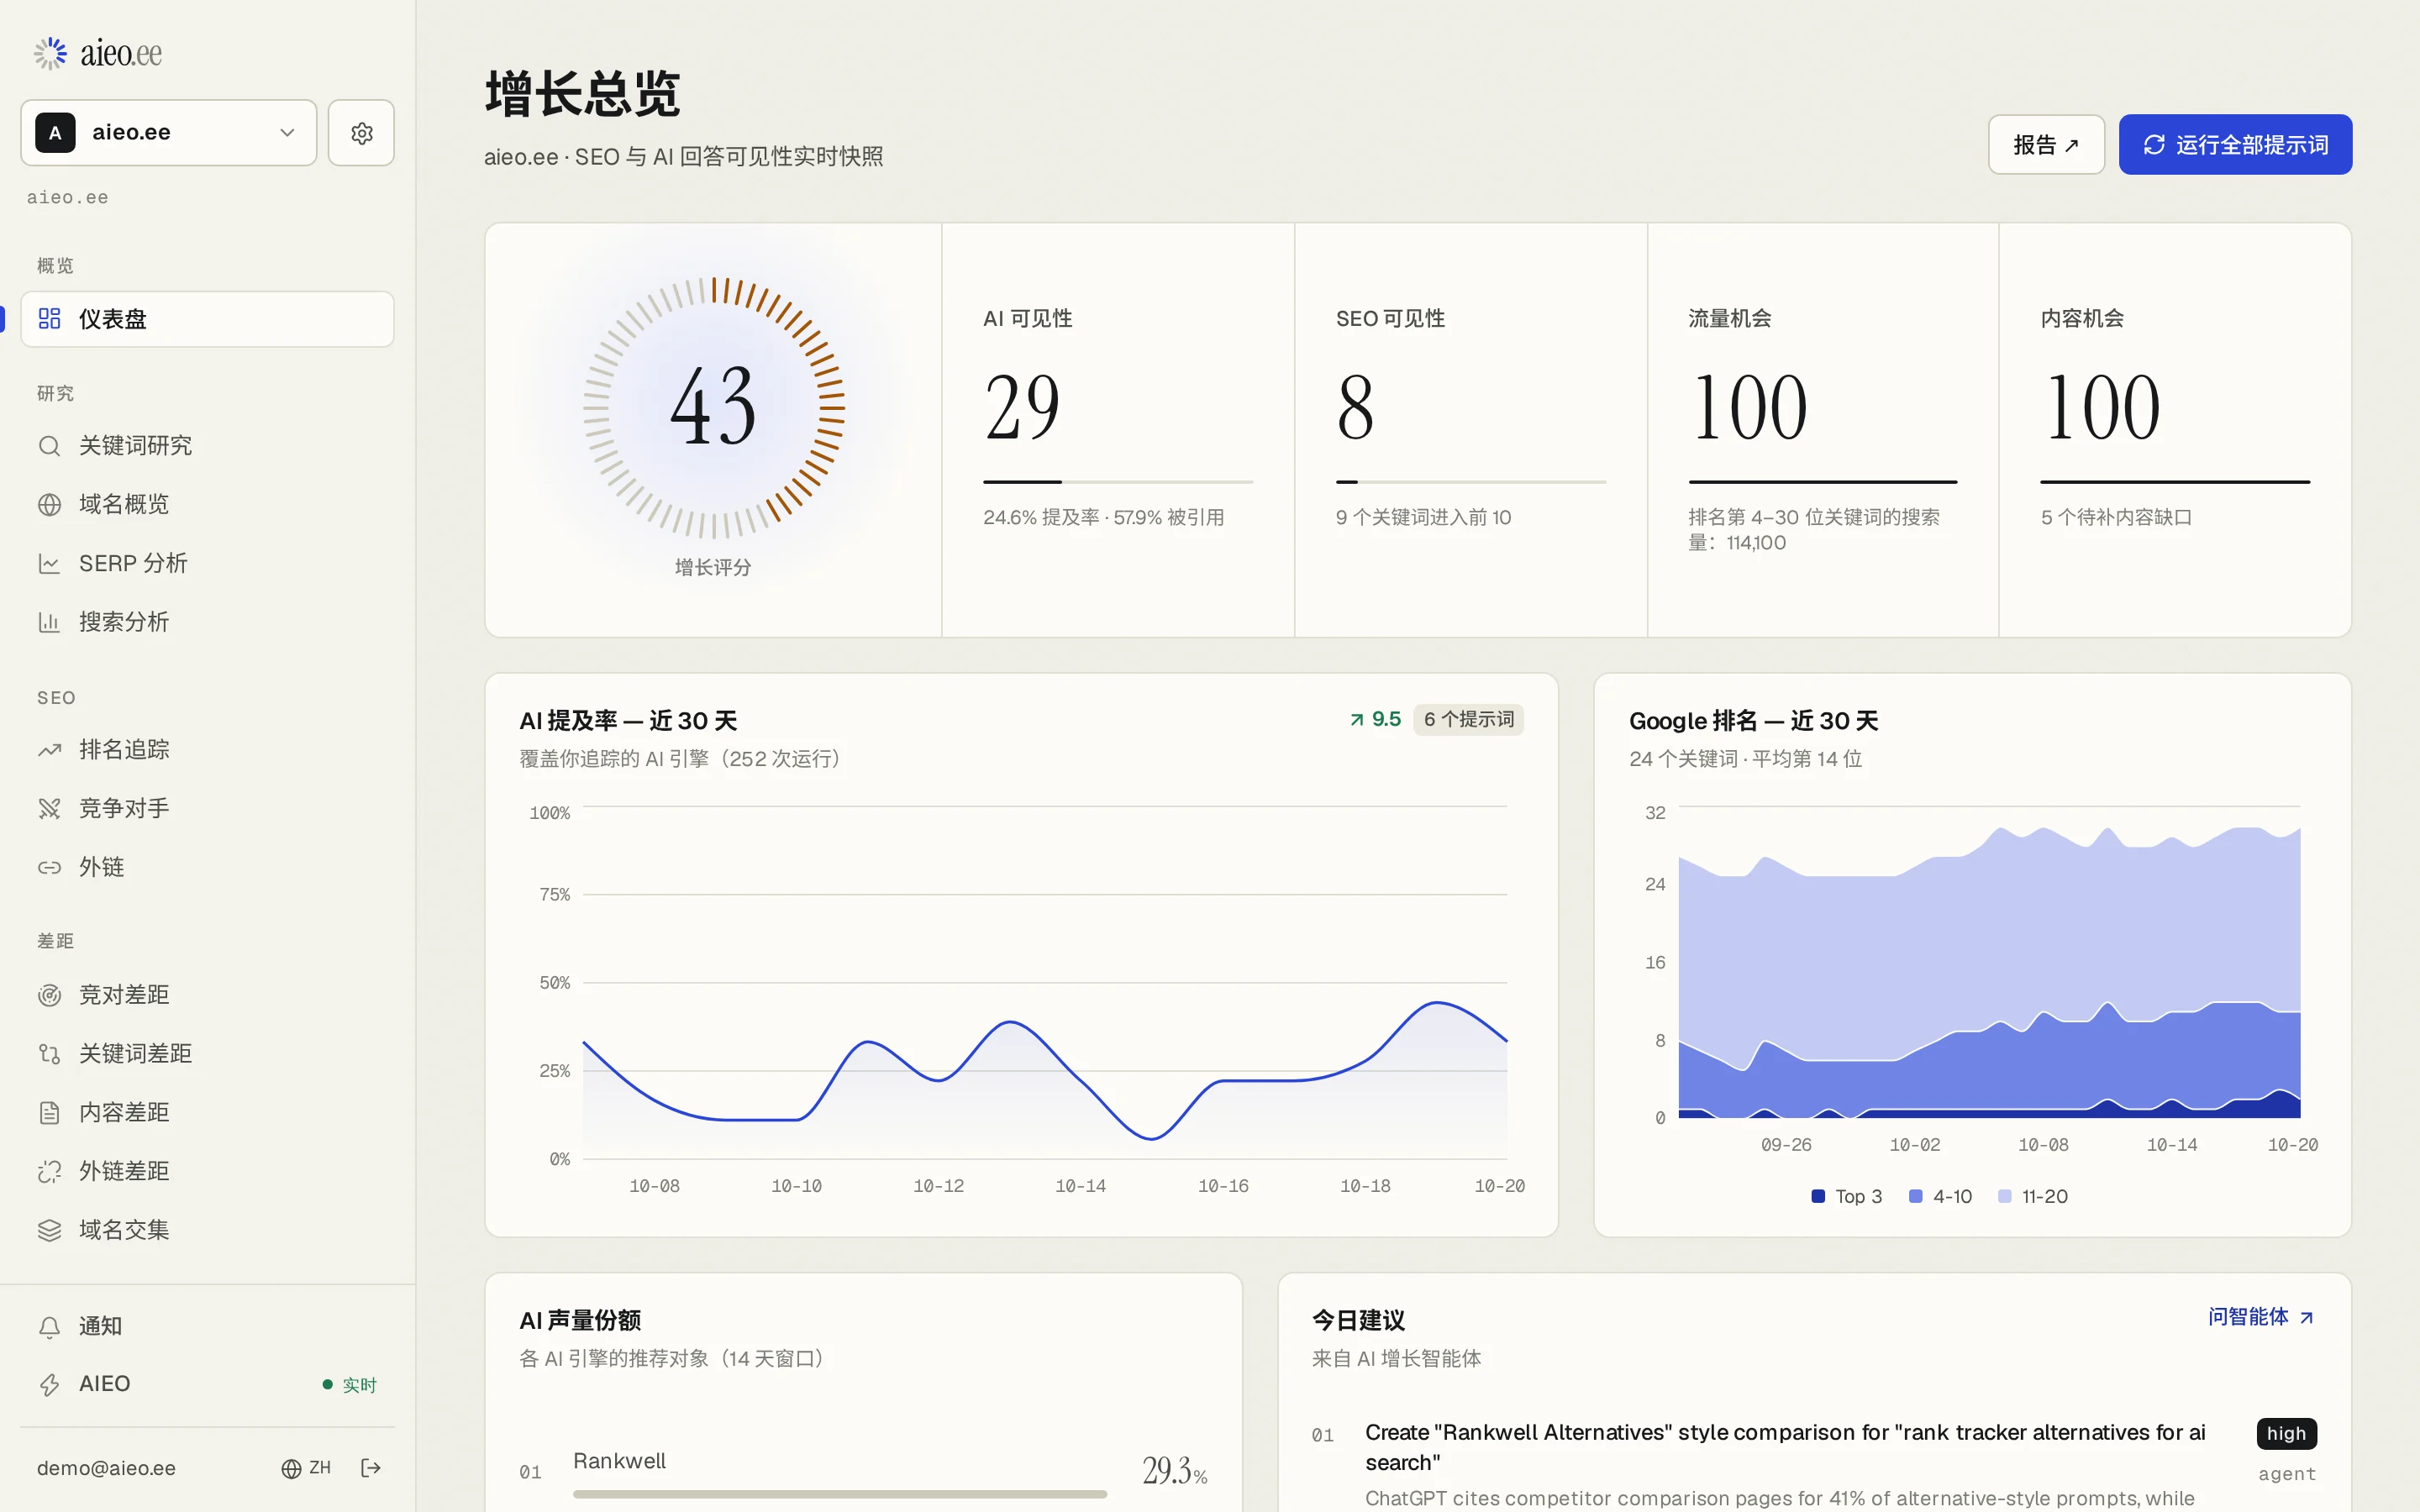The width and height of the screenshot is (2420, 1512).
Task: Click the AI 可见性 score card
Action: 1118,430
